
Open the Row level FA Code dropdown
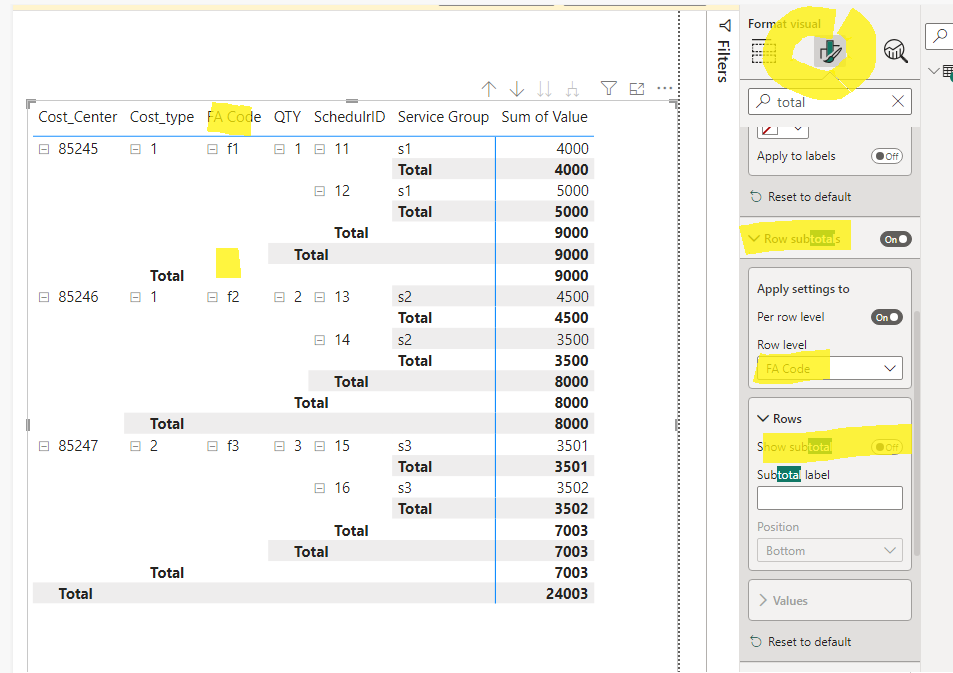tap(830, 368)
